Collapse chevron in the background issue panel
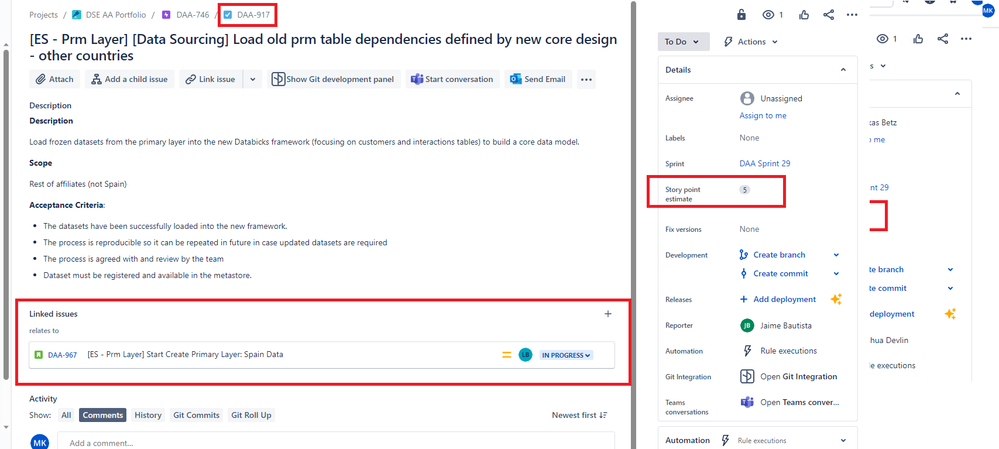The image size is (999, 449). (x=957, y=94)
